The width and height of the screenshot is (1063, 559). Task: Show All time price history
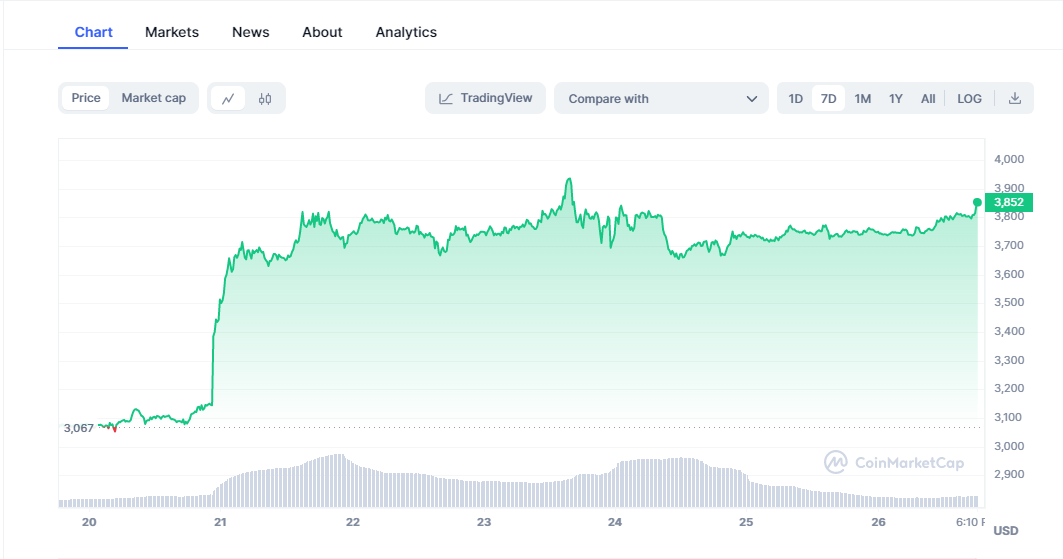[x=928, y=98]
